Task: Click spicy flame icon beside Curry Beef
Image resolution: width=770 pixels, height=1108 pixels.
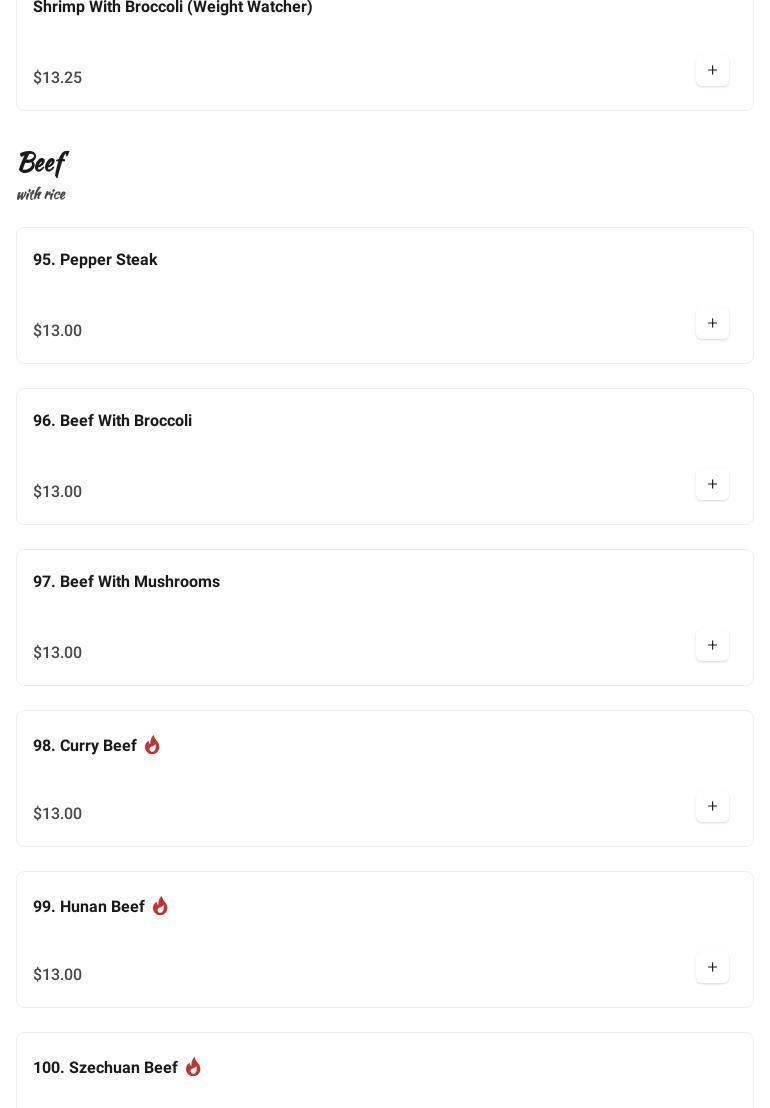Action: coord(152,745)
